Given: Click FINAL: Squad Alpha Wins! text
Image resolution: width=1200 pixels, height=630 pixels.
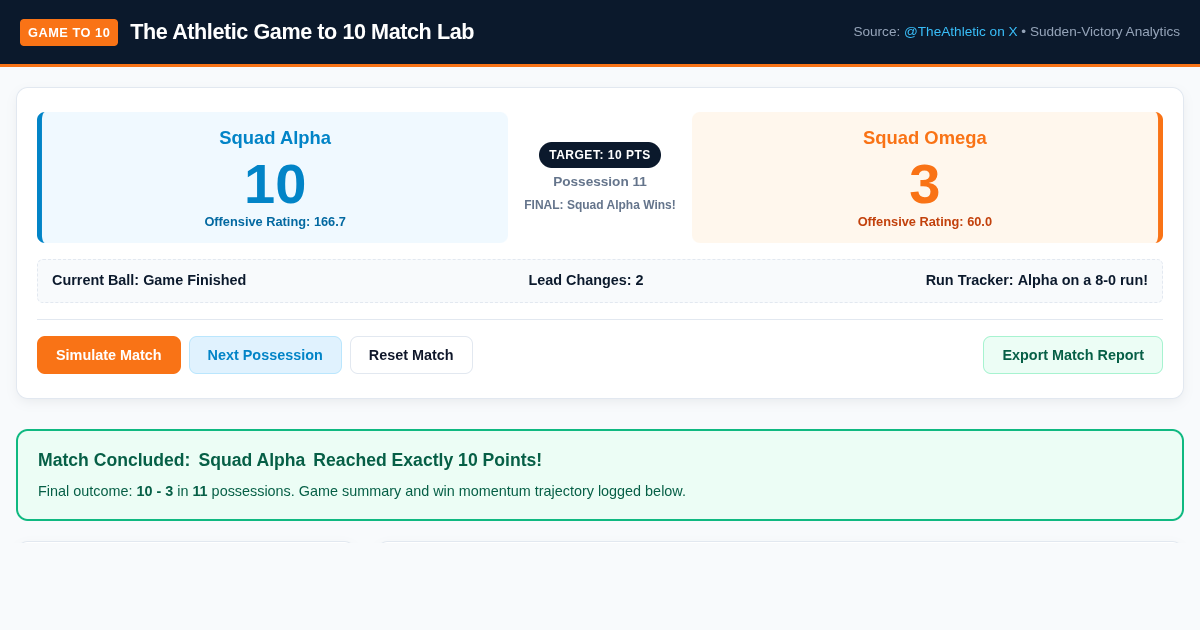Looking at the screenshot, I should (600, 205).
